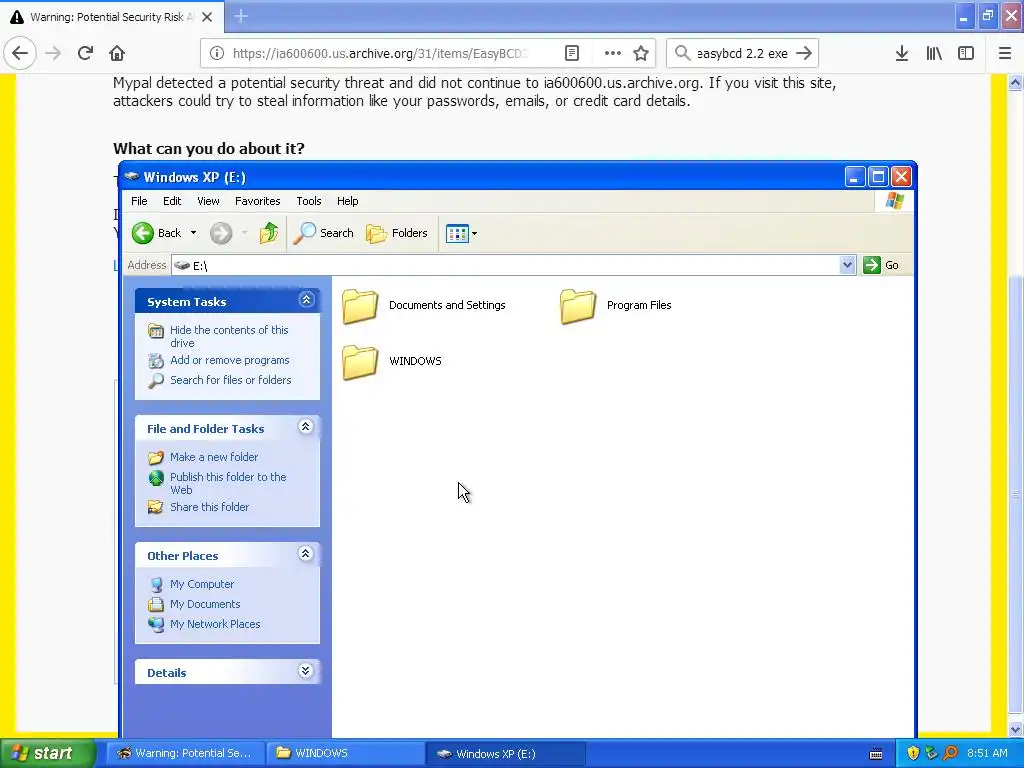Collapse the System Tasks panel
1024x768 pixels.
coord(306,300)
